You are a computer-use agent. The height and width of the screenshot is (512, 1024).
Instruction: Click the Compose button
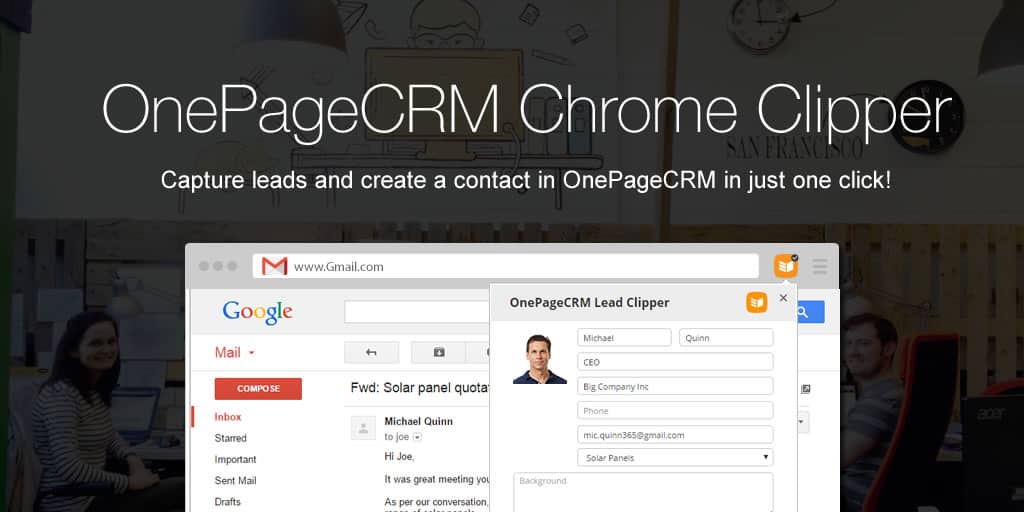(x=258, y=389)
